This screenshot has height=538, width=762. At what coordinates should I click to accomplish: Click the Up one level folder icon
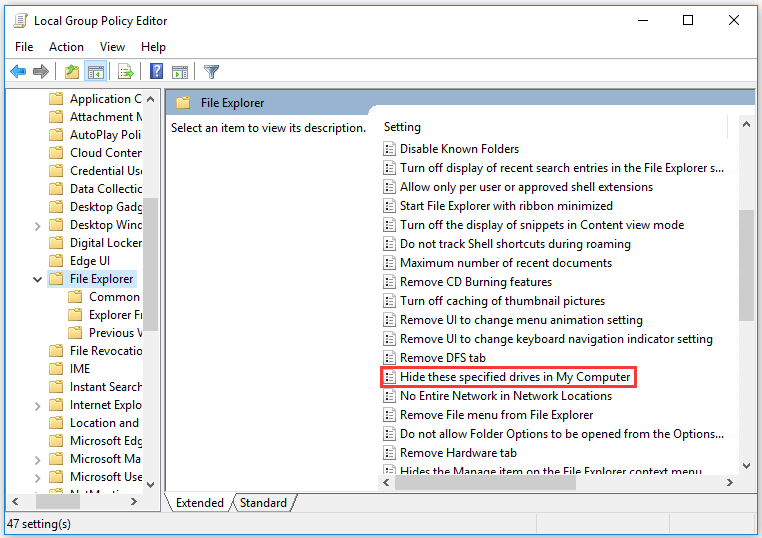(x=72, y=72)
